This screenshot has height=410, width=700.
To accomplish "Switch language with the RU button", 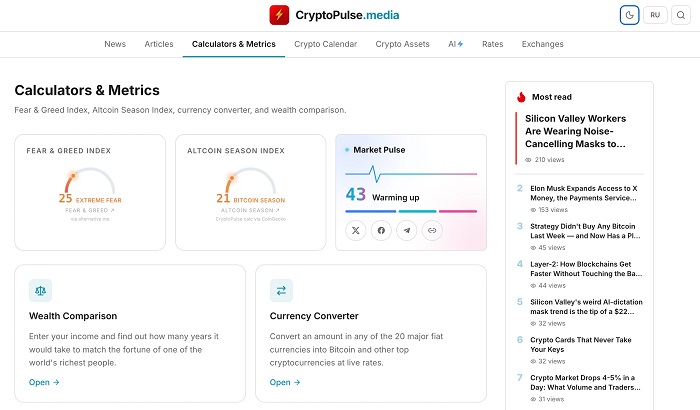I will pos(655,15).
